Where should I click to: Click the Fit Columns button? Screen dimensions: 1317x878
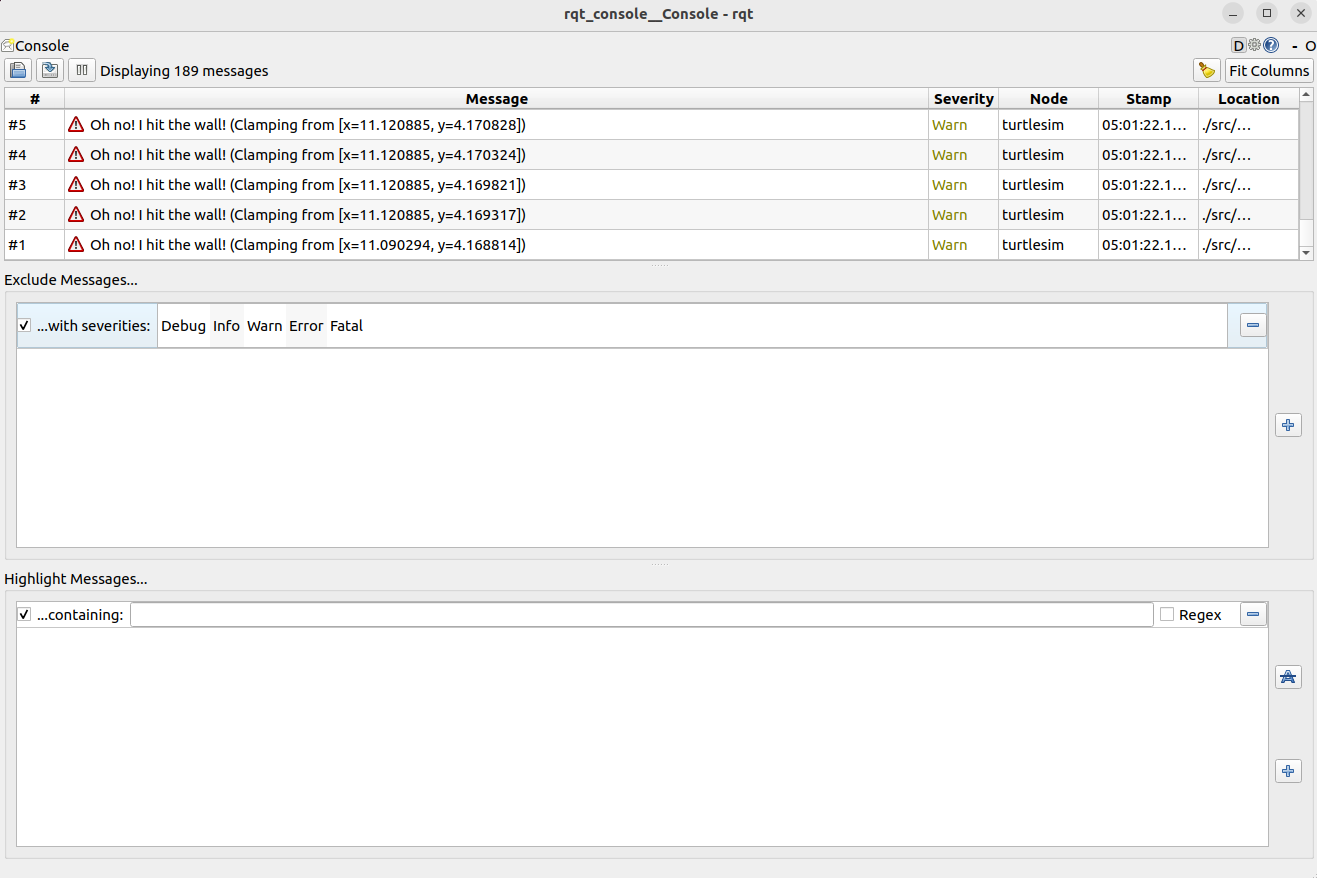pyautogui.click(x=1269, y=70)
